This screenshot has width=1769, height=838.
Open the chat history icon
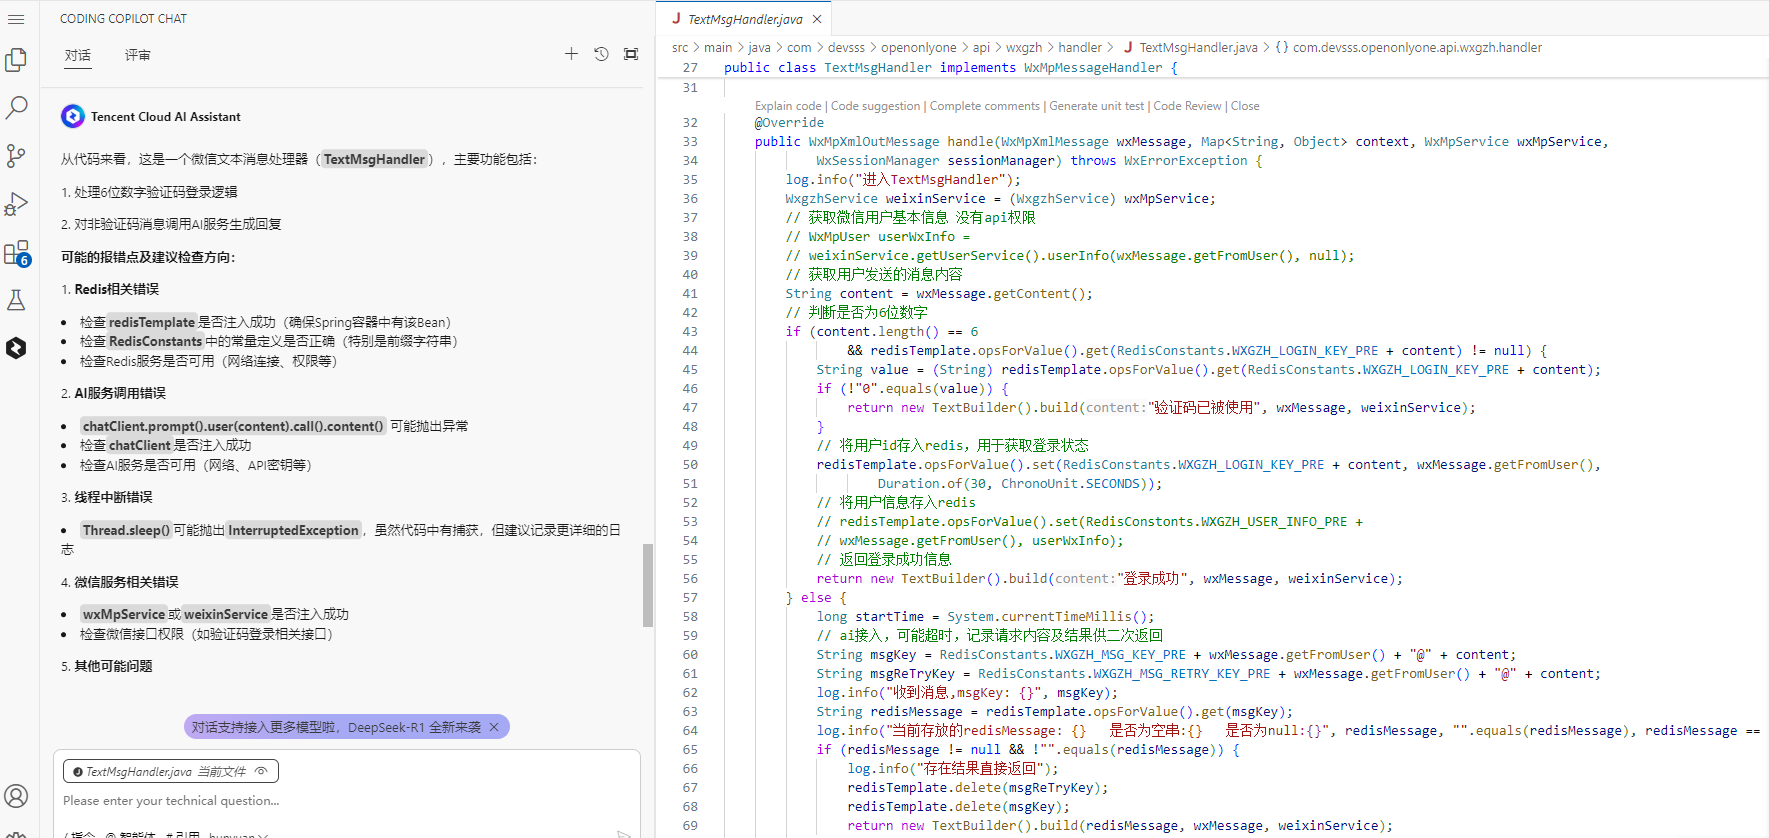tap(601, 54)
